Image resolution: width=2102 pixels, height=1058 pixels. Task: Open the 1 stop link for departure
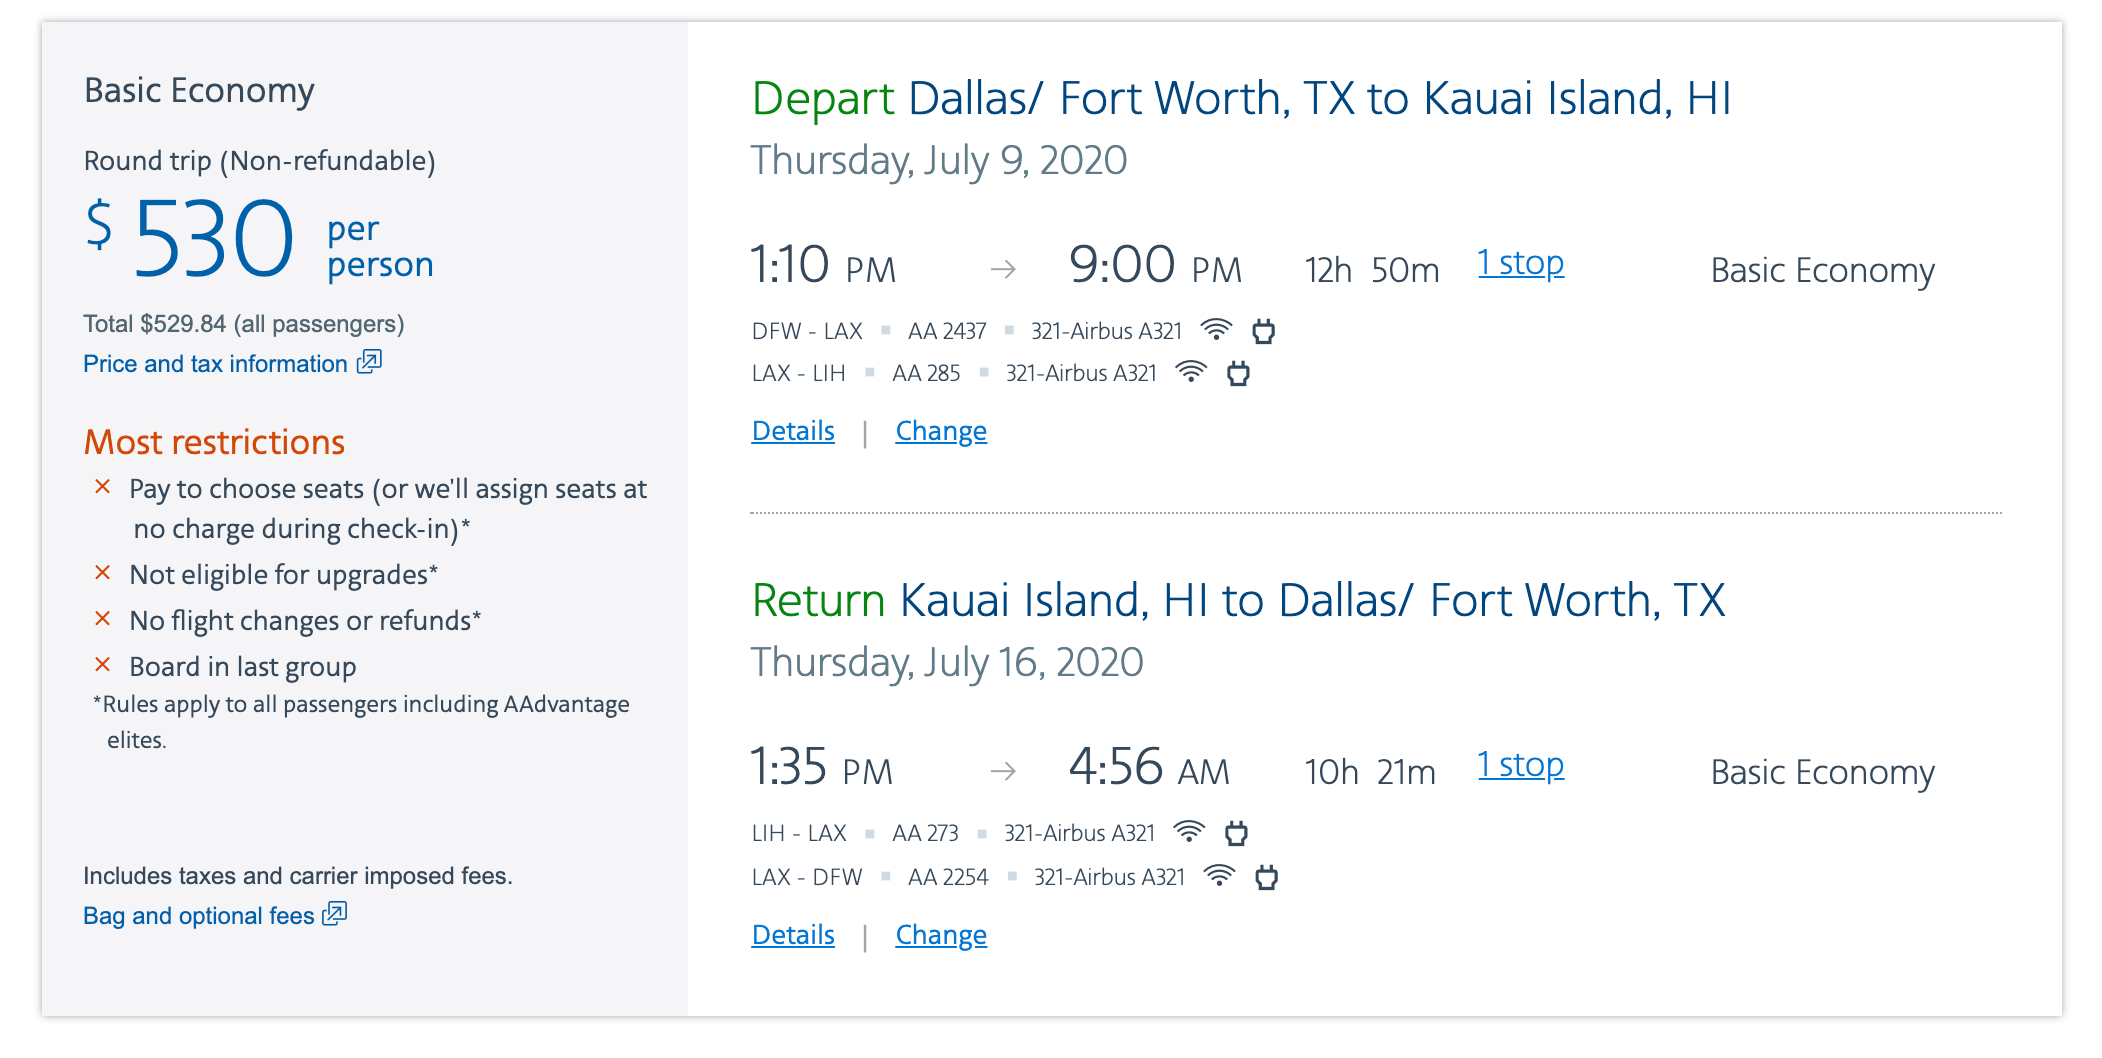[1521, 263]
